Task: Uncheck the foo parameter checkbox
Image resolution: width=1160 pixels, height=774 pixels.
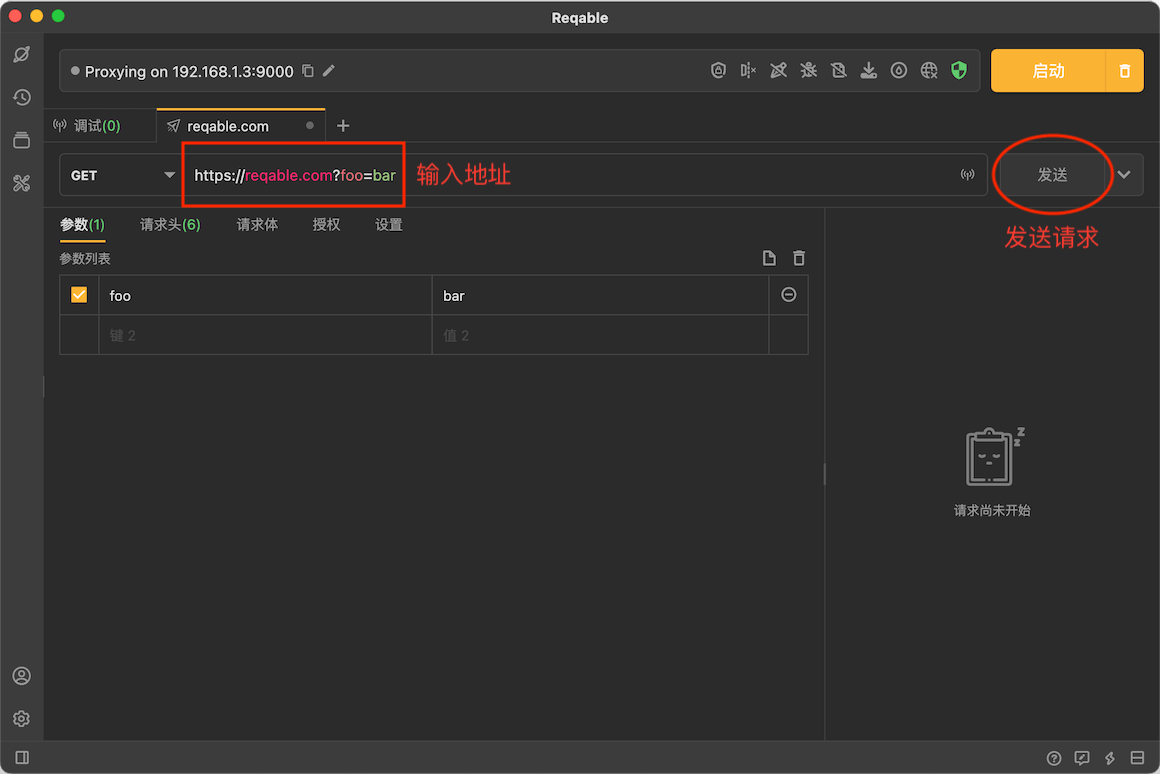Action: [79, 295]
